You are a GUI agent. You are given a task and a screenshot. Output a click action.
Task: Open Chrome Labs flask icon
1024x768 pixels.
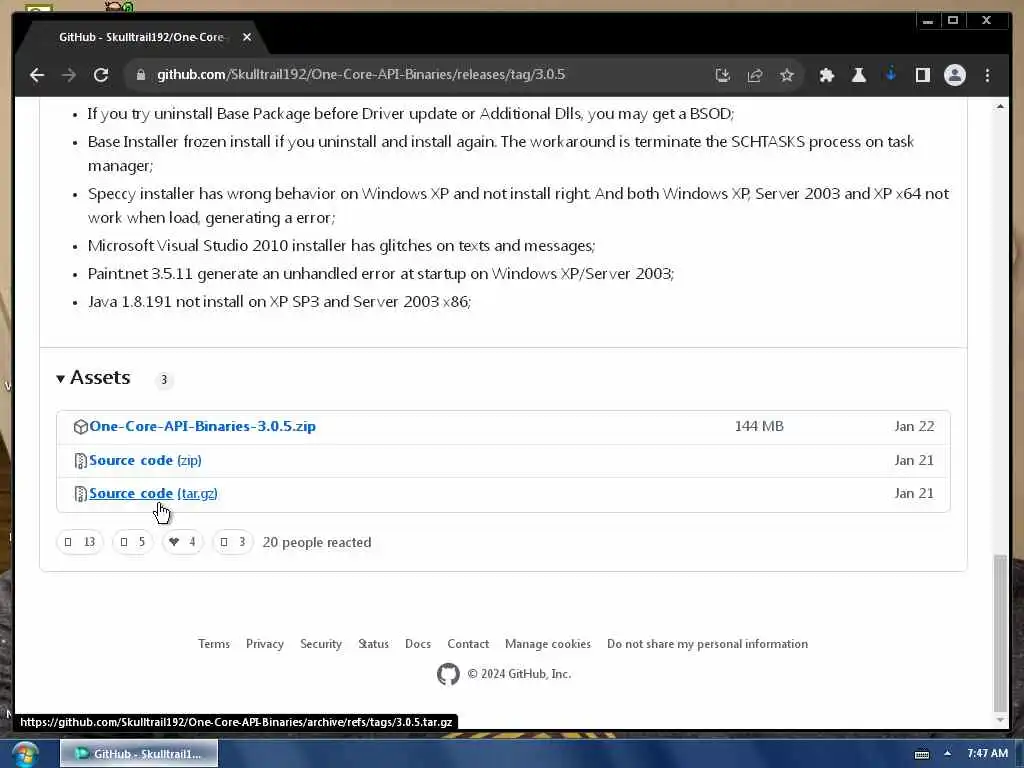click(x=859, y=75)
